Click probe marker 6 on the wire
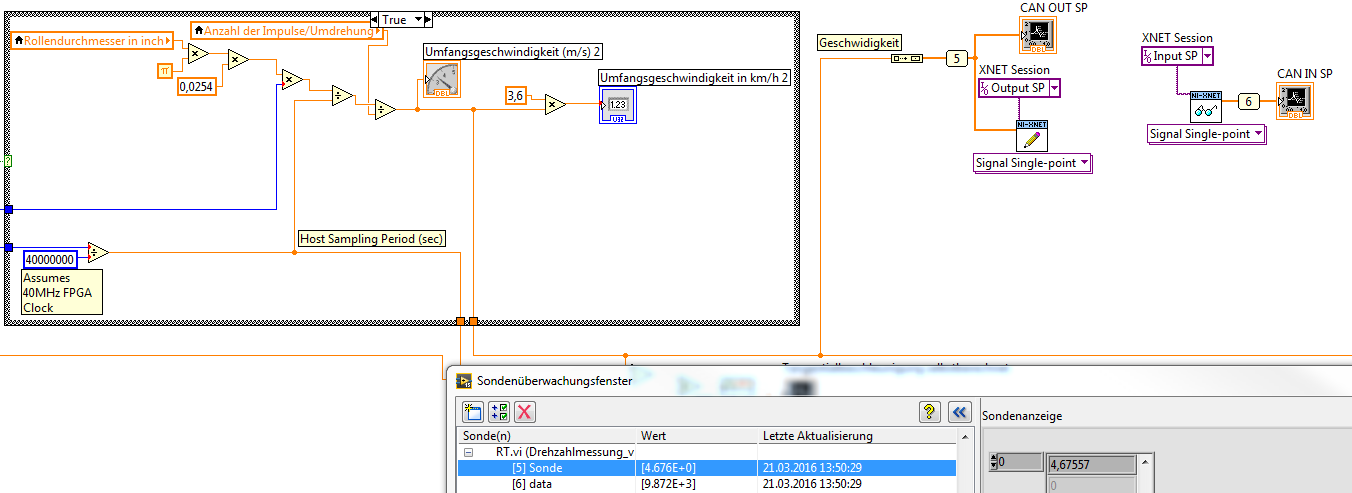The image size is (1352, 493). tap(1248, 101)
